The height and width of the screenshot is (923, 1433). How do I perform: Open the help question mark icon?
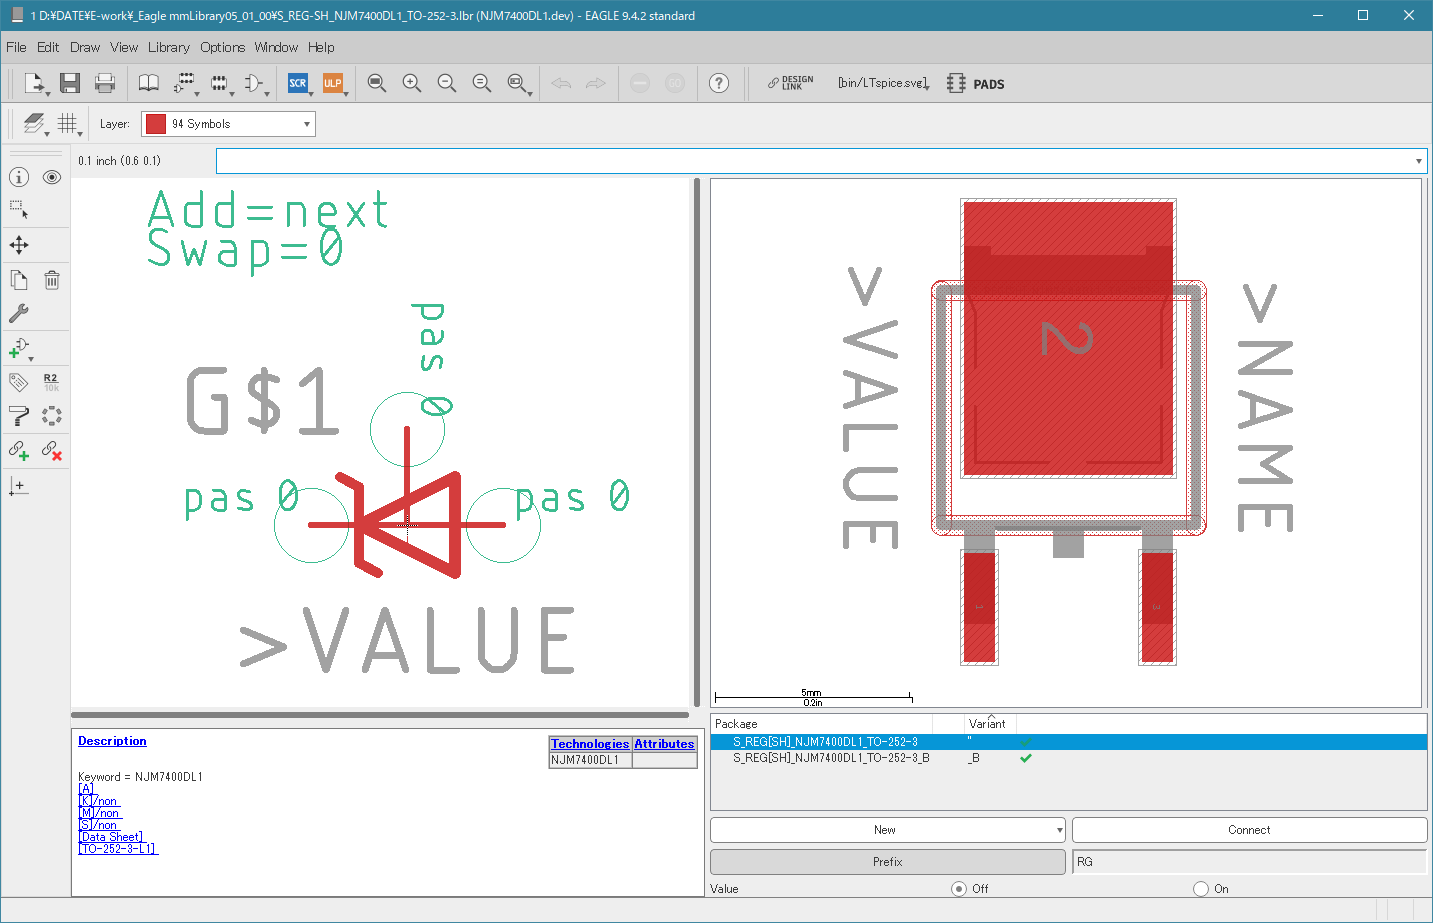pyautogui.click(x=719, y=83)
